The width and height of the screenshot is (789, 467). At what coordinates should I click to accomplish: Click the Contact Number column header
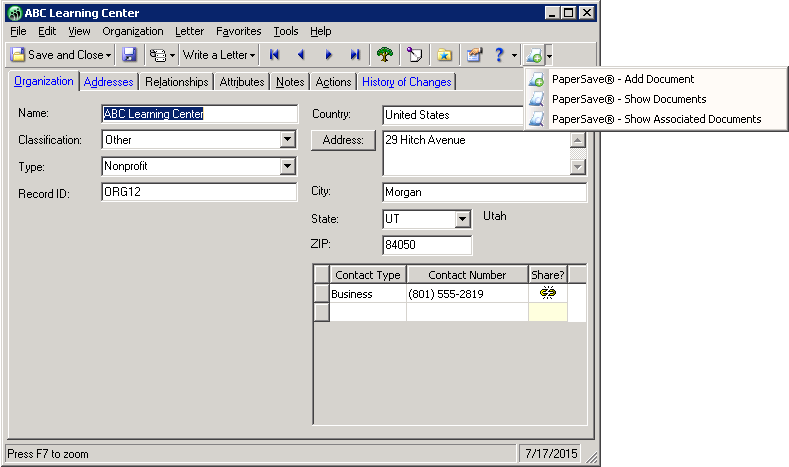tap(467, 275)
